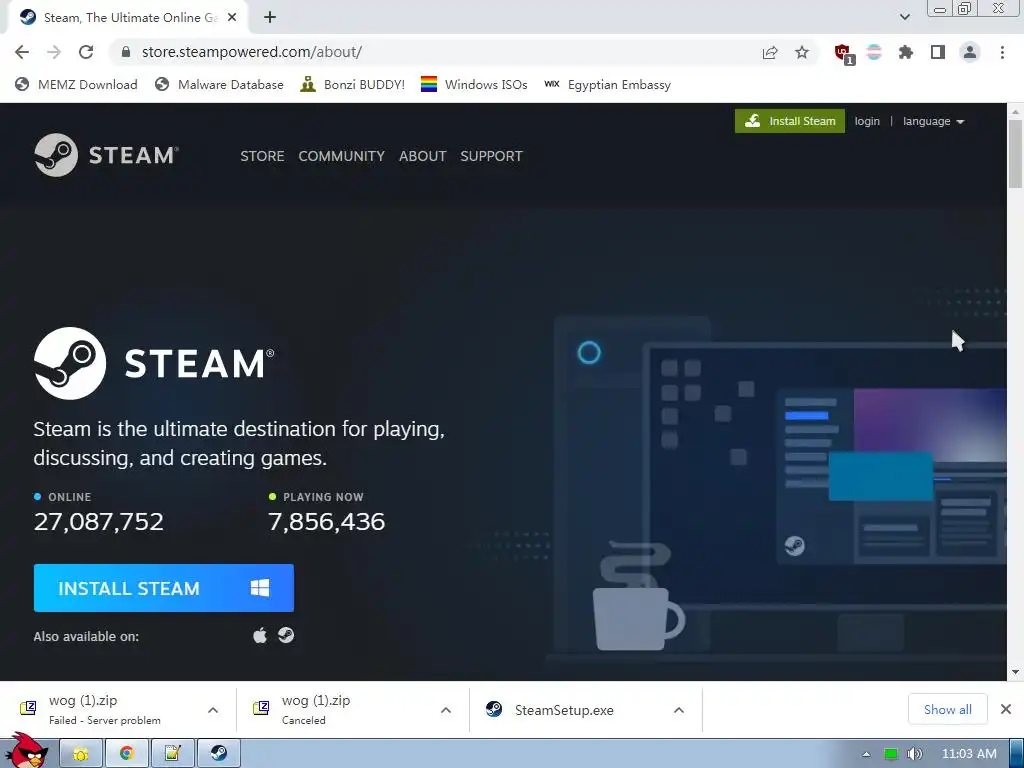Select the SteamOS download icon
The width and height of the screenshot is (1024, 768).
[286, 635]
